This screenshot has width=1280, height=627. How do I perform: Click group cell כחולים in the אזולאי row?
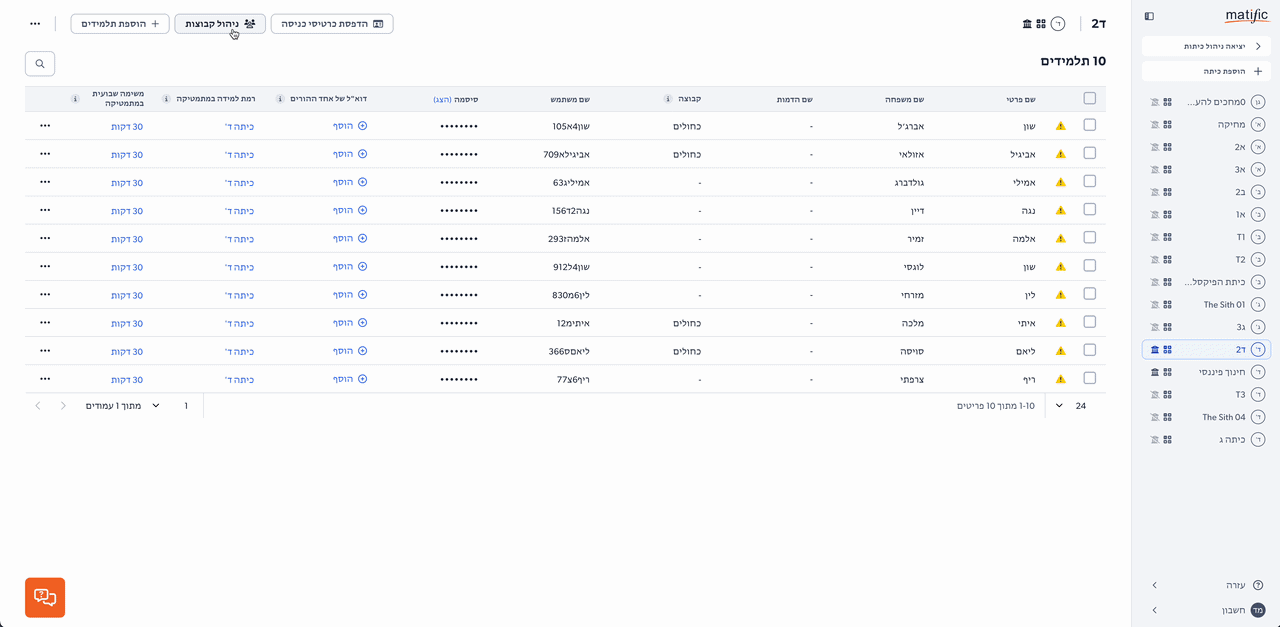tap(686, 155)
